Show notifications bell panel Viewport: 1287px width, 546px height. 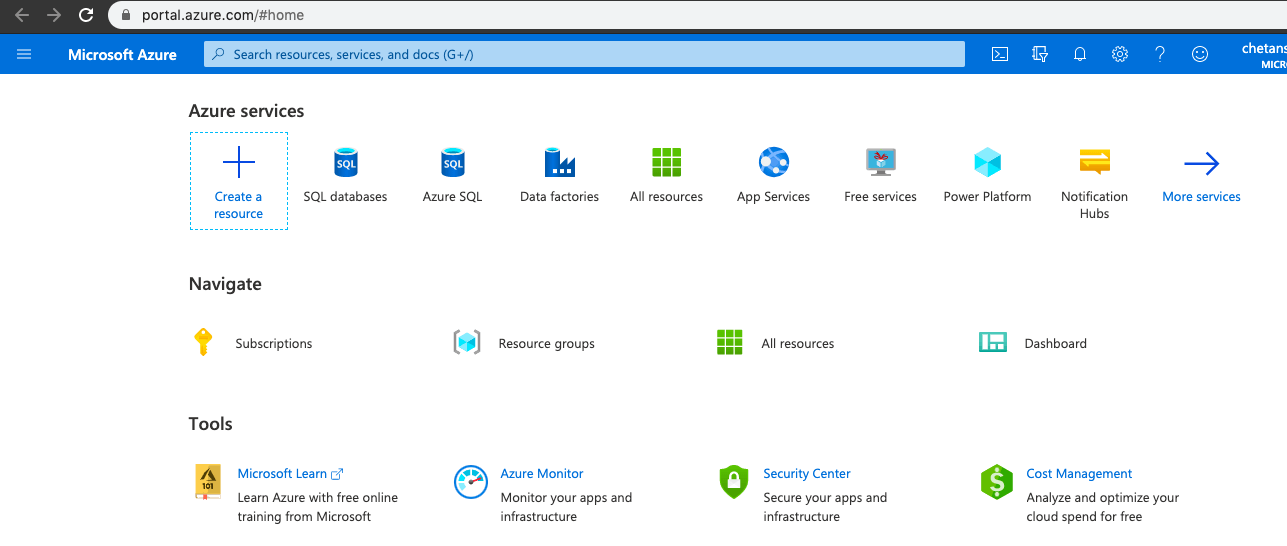(x=1080, y=54)
